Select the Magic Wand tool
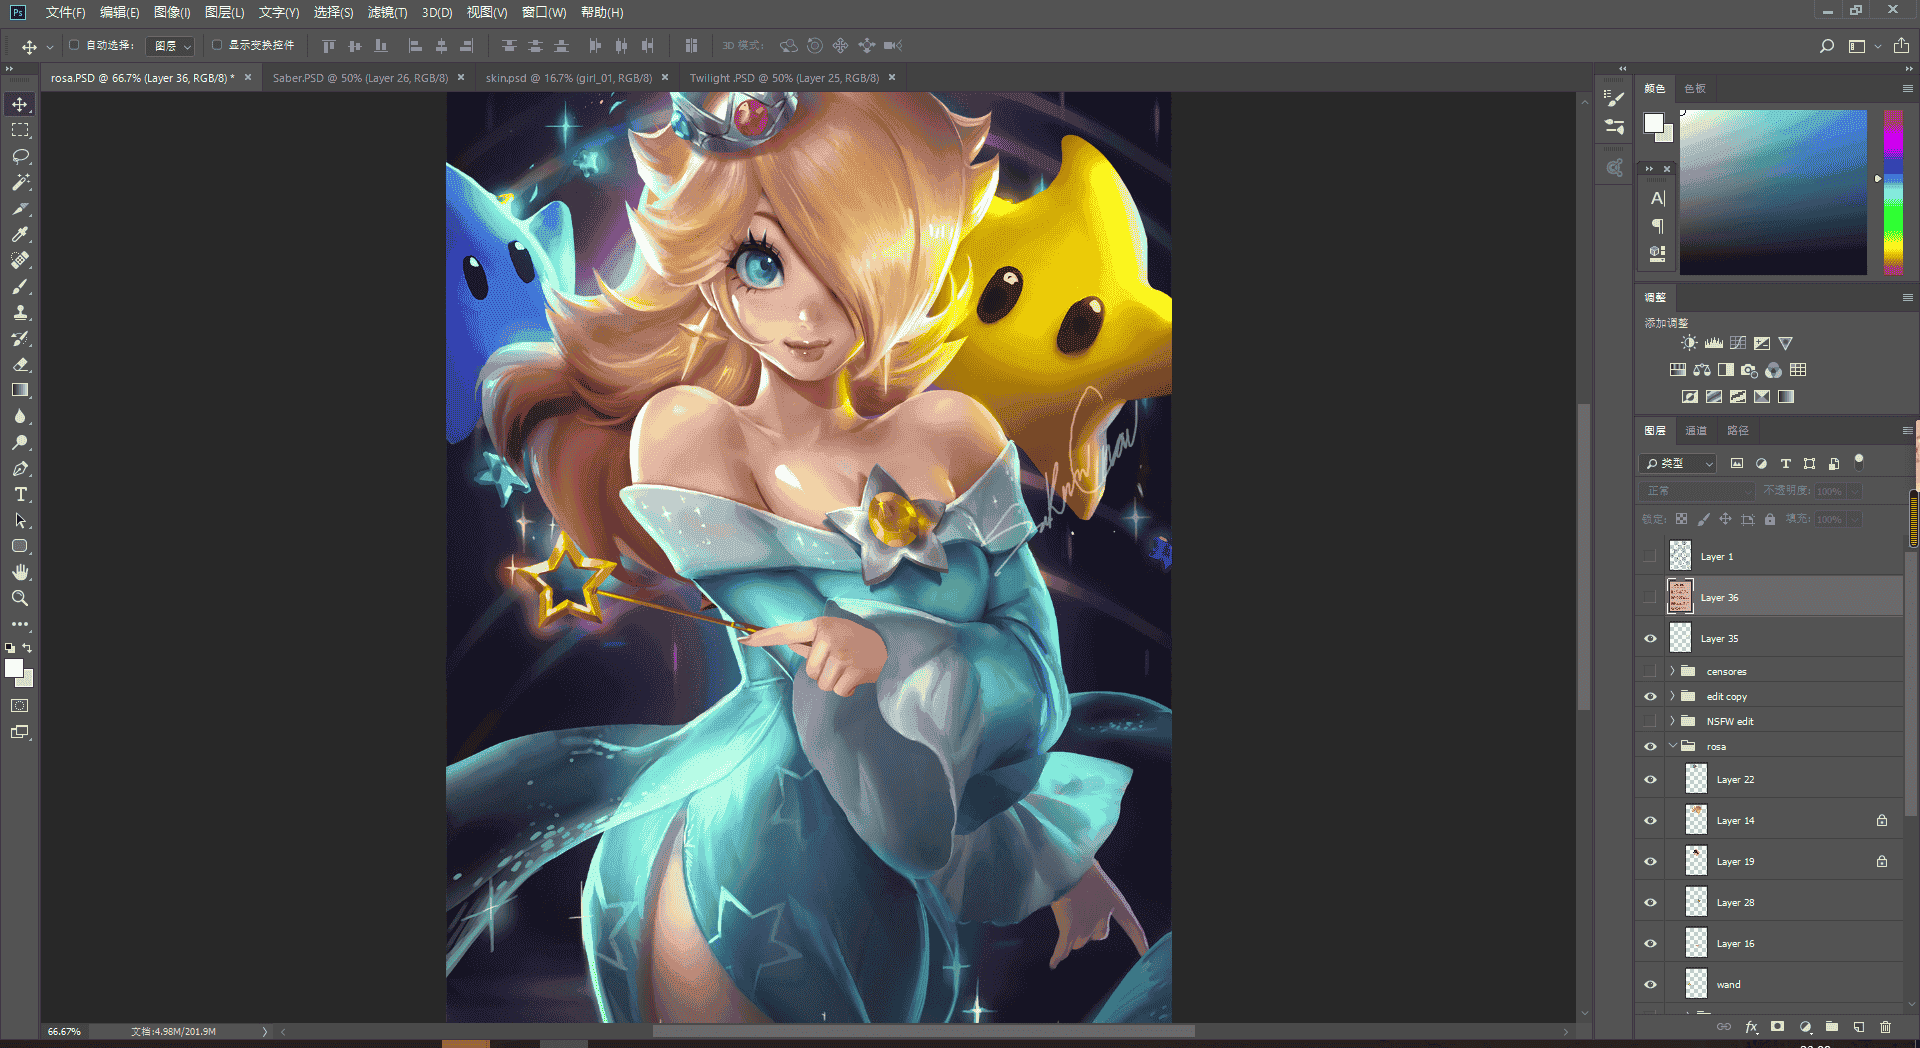This screenshot has width=1920, height=1048. tap(20, 183)
